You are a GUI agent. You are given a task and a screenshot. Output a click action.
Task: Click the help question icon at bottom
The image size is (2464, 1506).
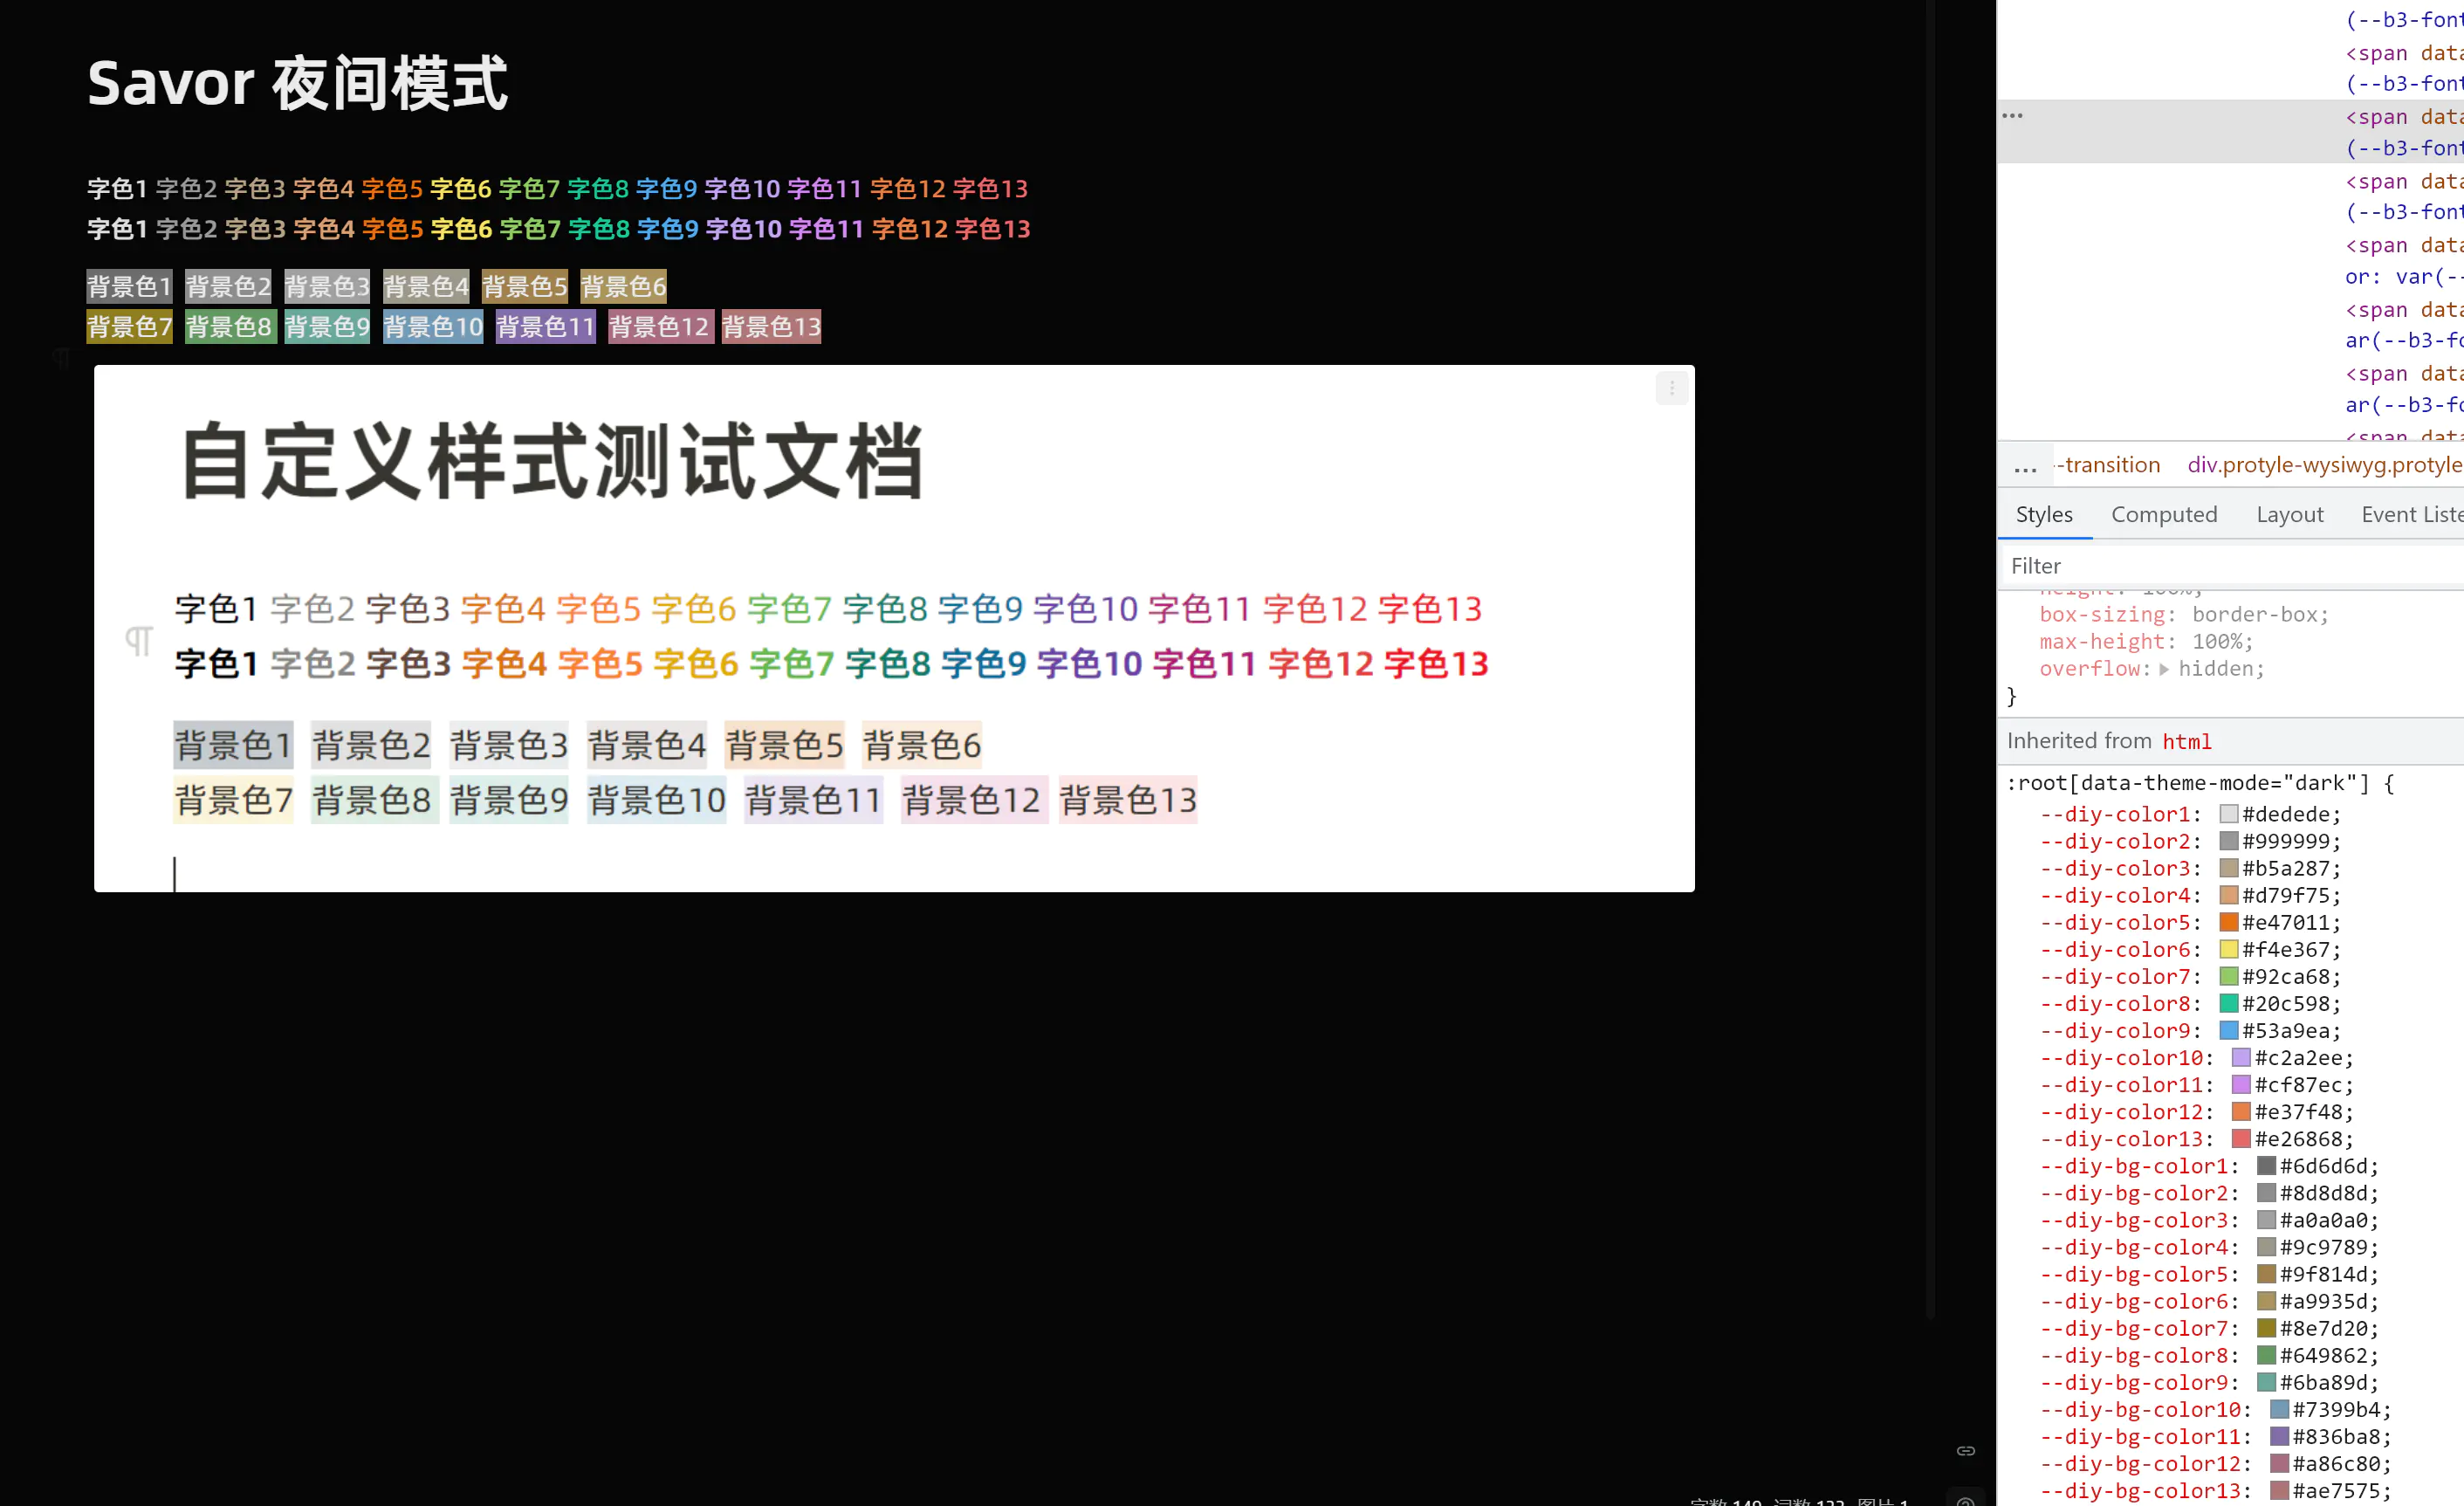tap(1965, 1500)
